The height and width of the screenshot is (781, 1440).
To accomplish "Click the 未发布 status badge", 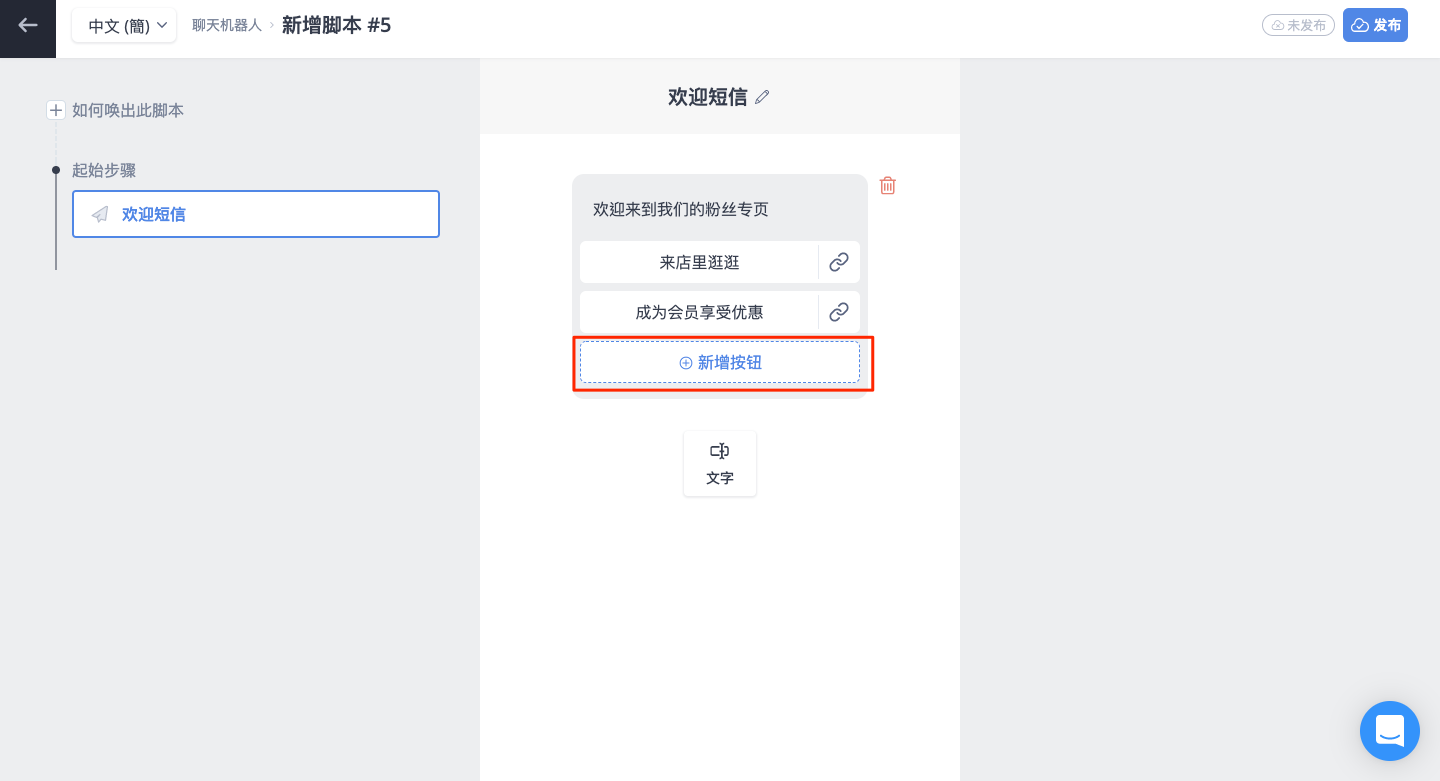I will pos(1298,25).
